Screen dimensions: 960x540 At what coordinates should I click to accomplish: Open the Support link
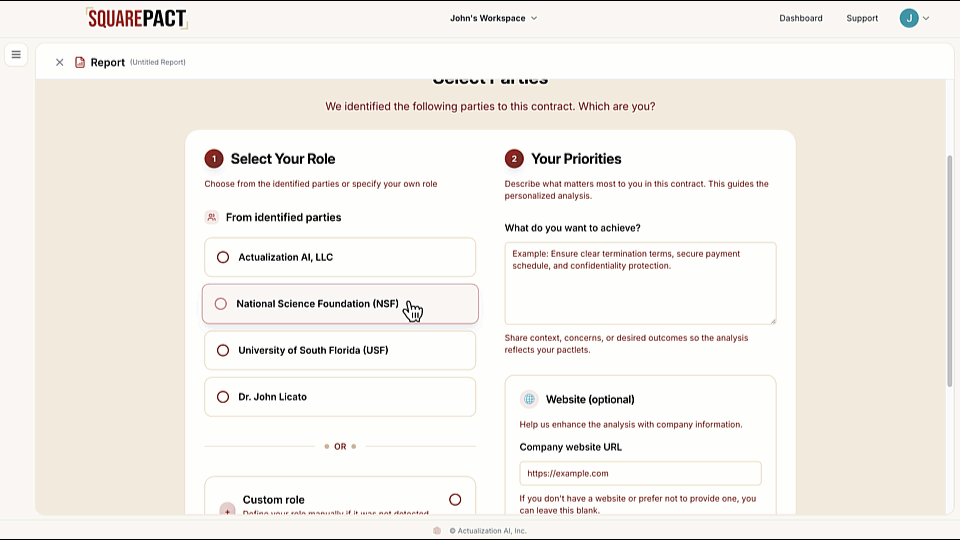click(x=861, y=18)
